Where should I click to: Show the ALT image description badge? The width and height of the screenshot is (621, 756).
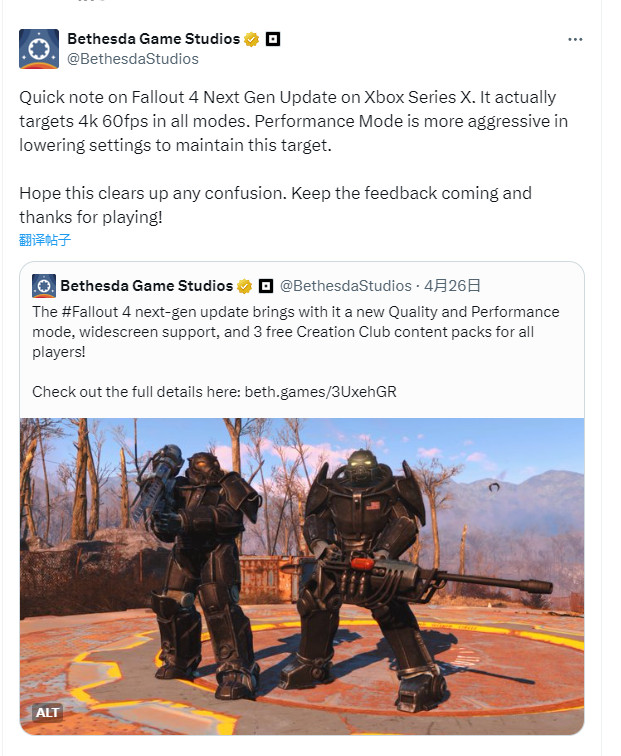pos(48,712)
